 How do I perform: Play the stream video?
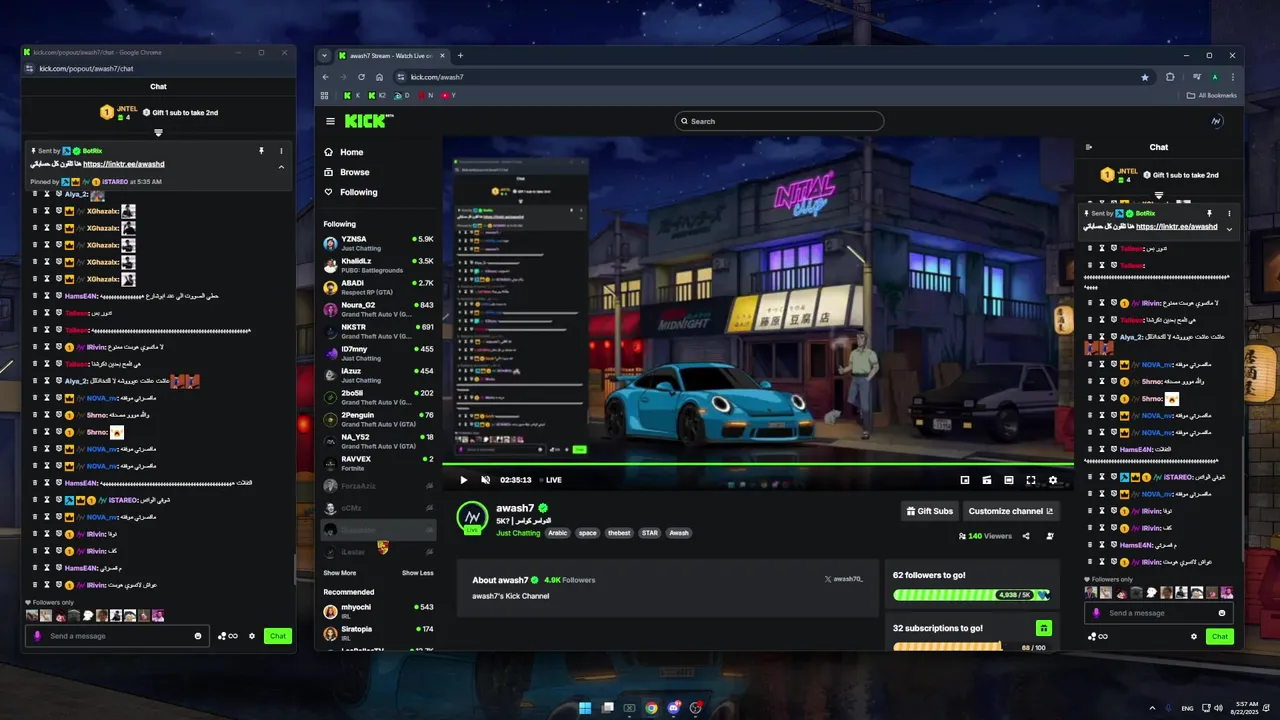463,480
